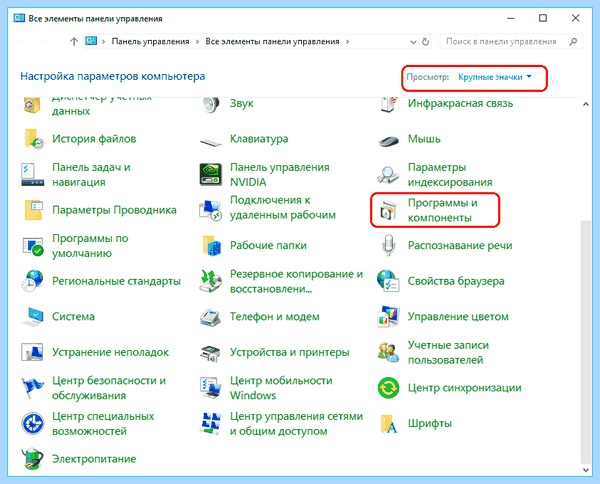Screen dimensions: 600x484
Task: Click the search magnifier icon
Action: tap(573, 42)
